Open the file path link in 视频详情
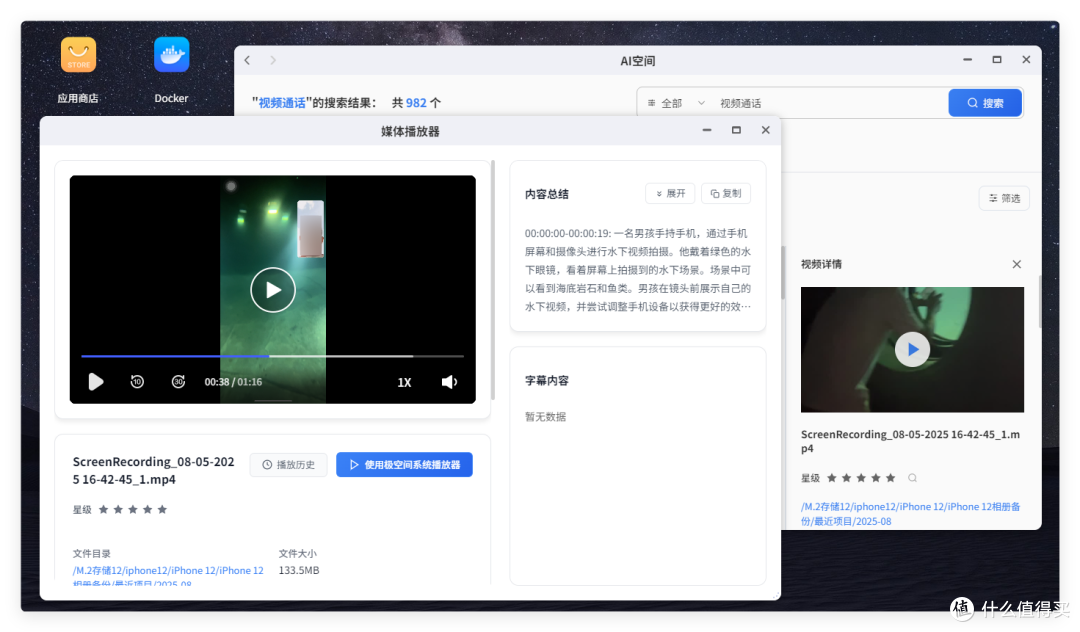The height and width of the screenshot is (632, 1080). tap(910, 514)
